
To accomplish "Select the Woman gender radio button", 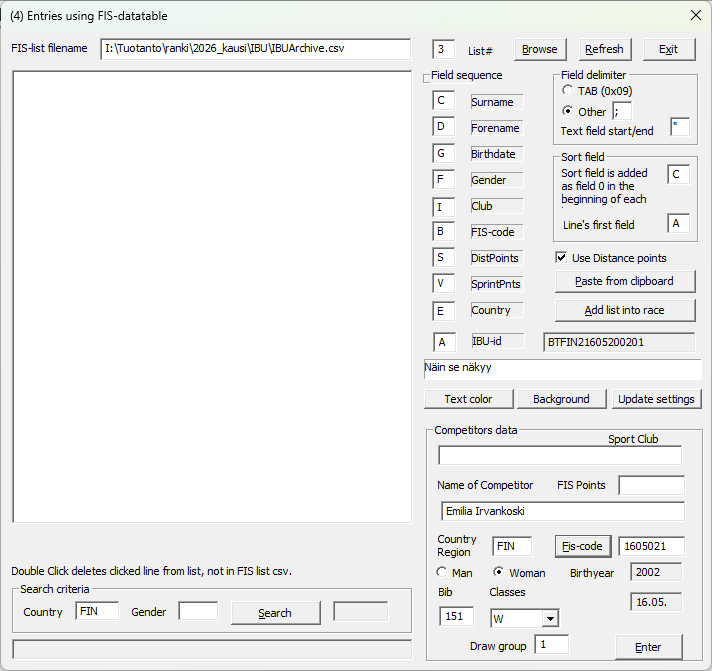I will pos(499,573).
